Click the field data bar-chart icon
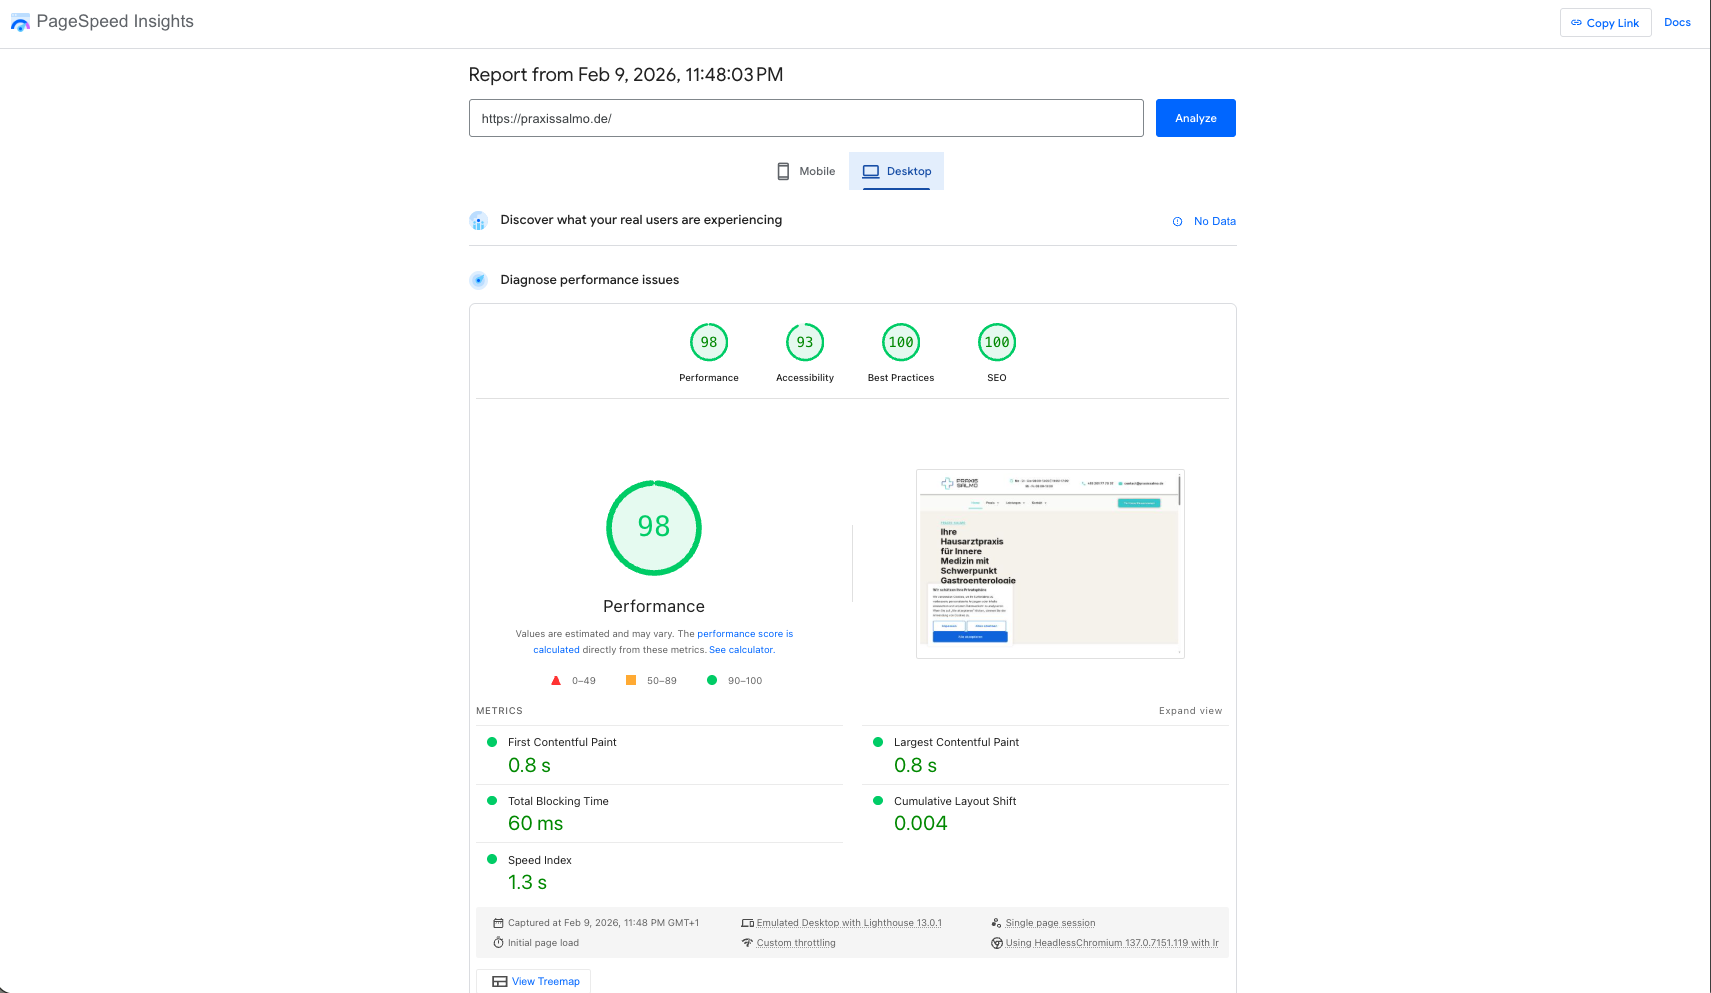 479,220
